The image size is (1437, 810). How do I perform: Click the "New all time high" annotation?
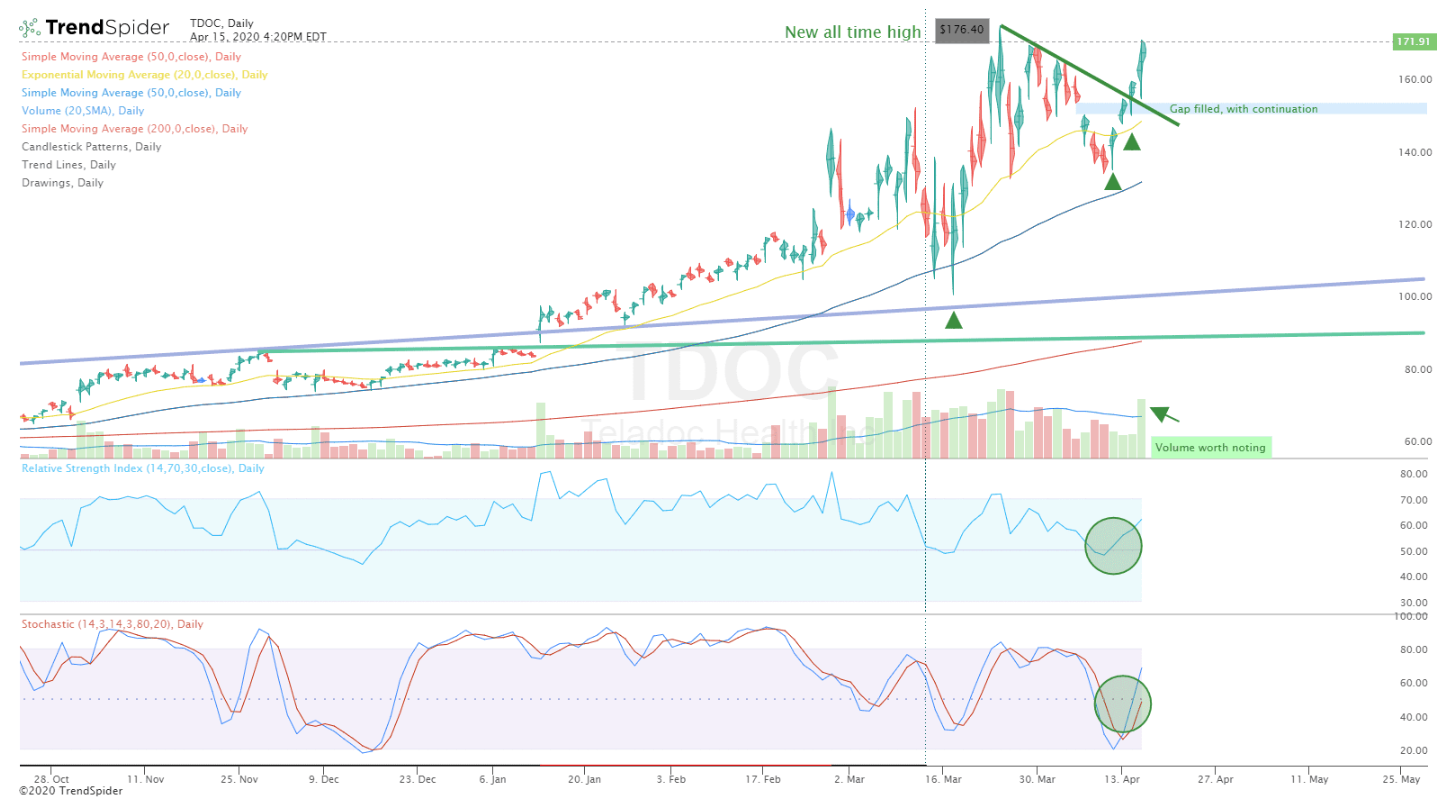point(852,32)
